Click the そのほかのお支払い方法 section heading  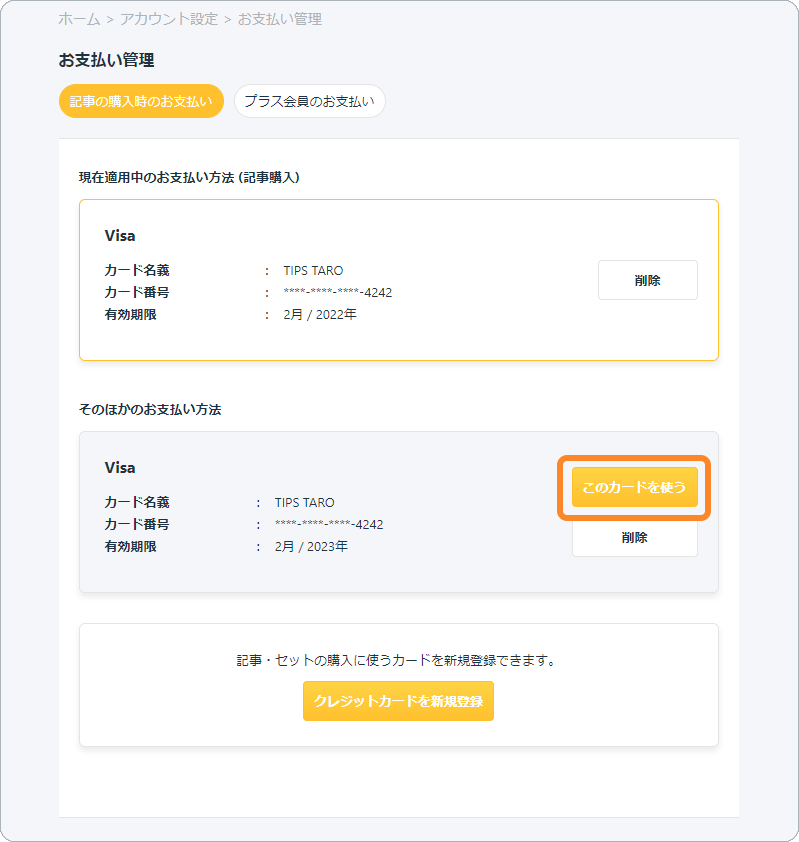coord(150,410)
